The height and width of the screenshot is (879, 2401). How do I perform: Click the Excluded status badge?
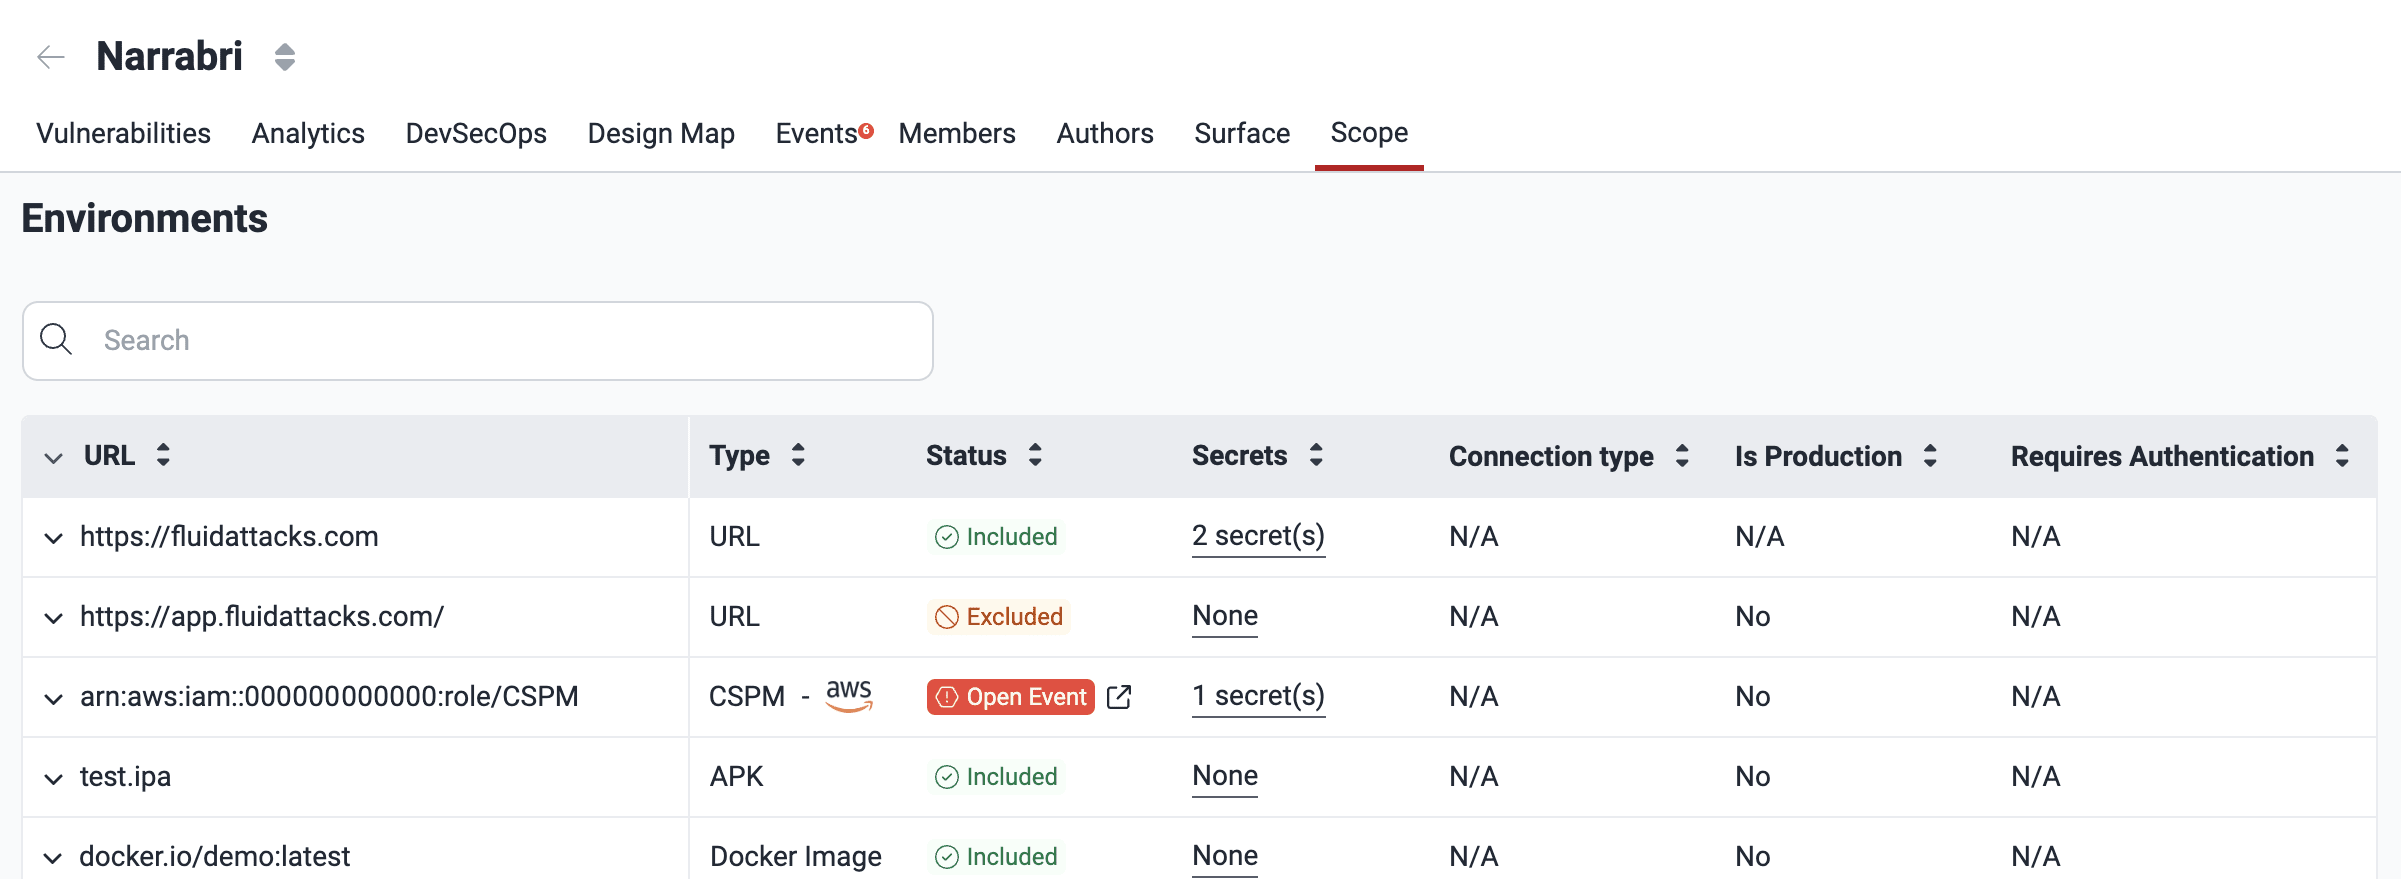pyautogui.click(x=999, y=617)
